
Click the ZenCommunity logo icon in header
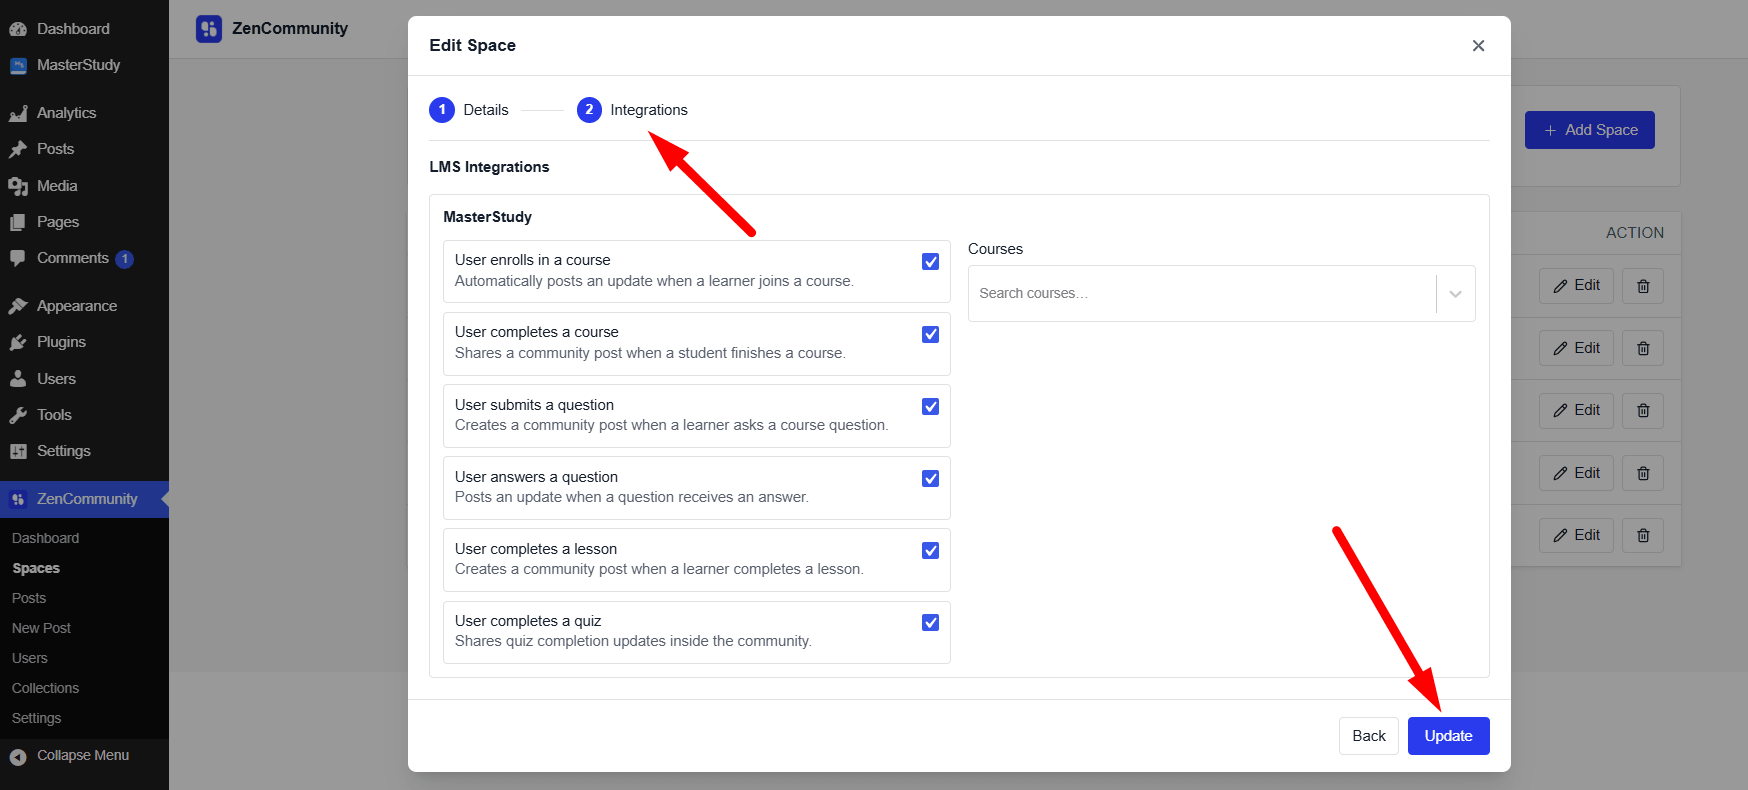(209, 29)
